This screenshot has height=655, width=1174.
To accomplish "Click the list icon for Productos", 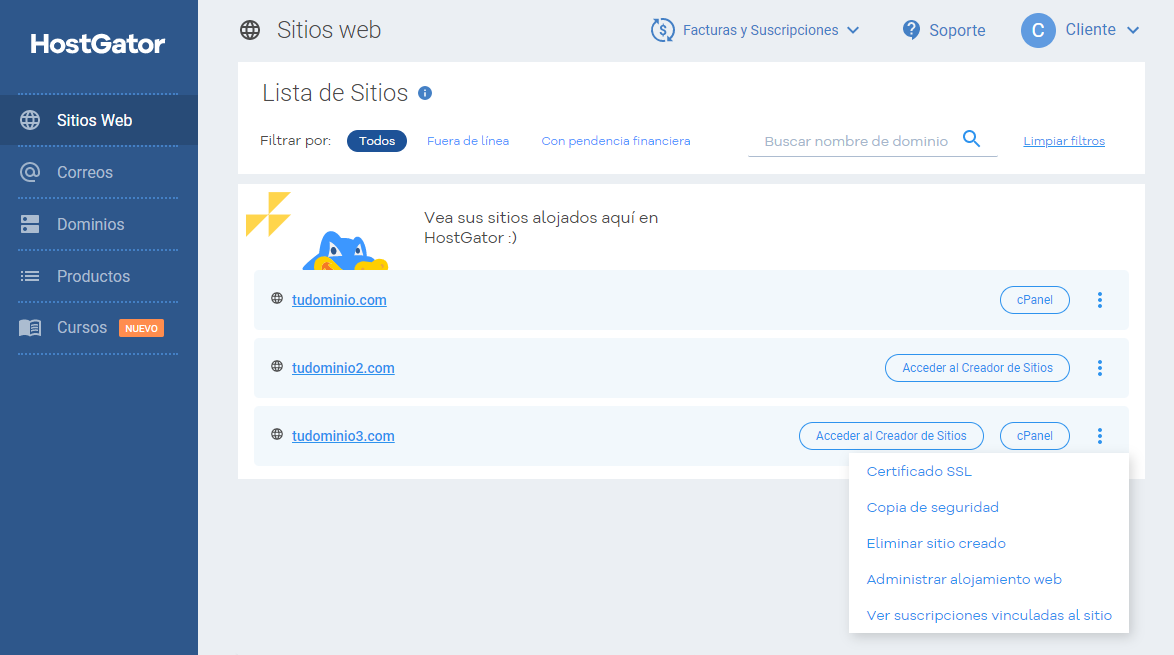I will tap(30, 276).
